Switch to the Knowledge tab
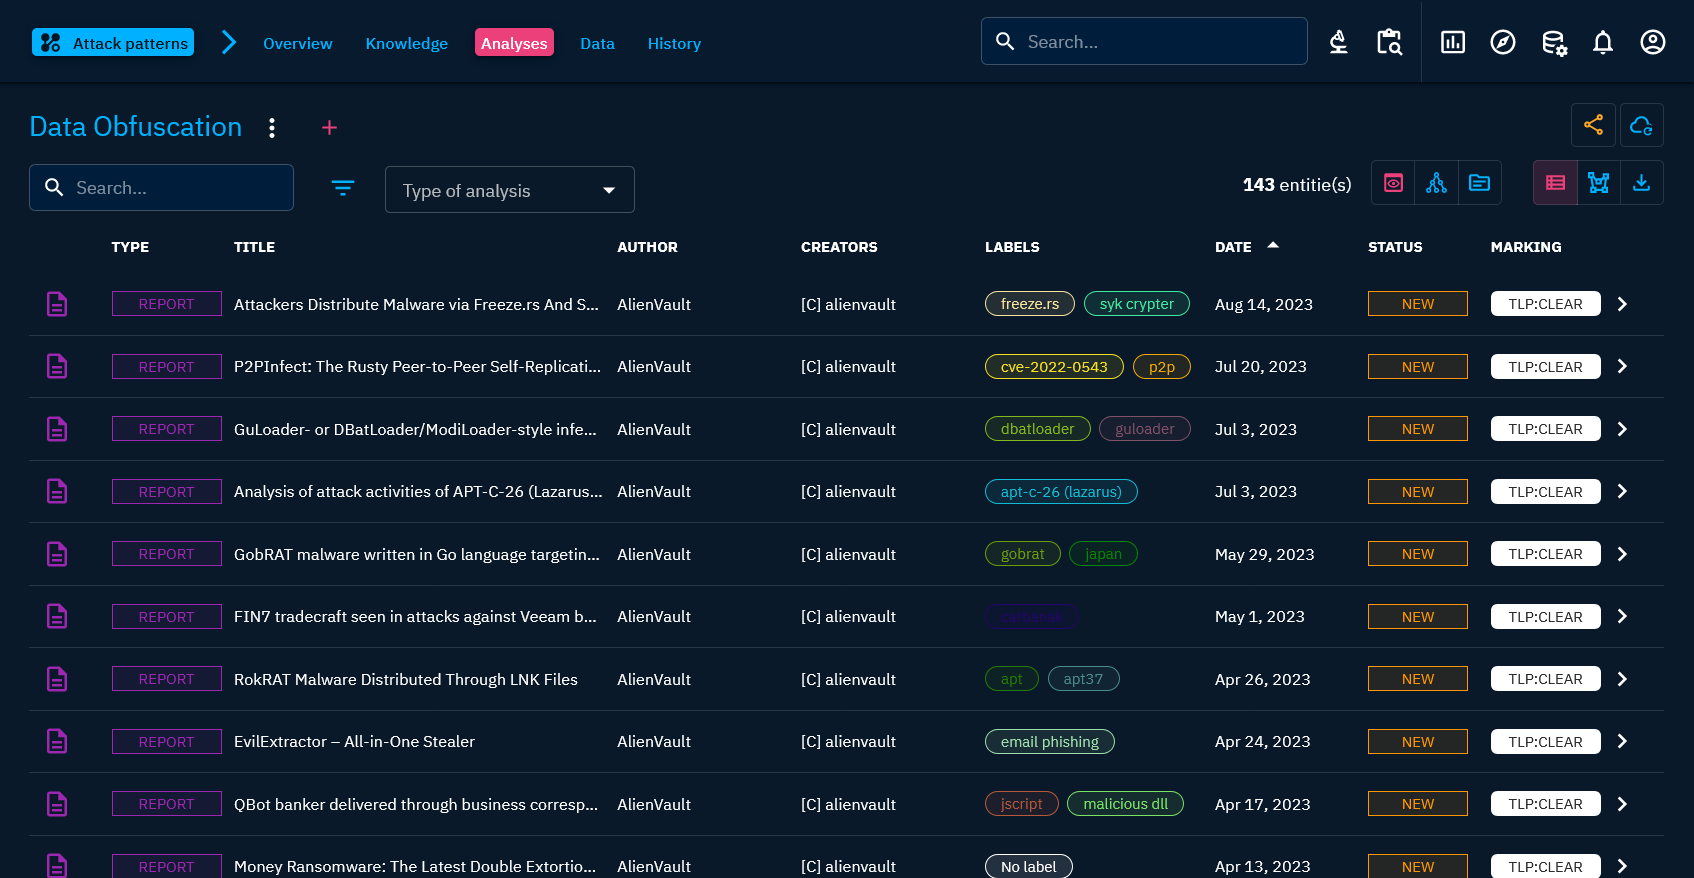Viewport: 1694px width, 878px height. 406,43
